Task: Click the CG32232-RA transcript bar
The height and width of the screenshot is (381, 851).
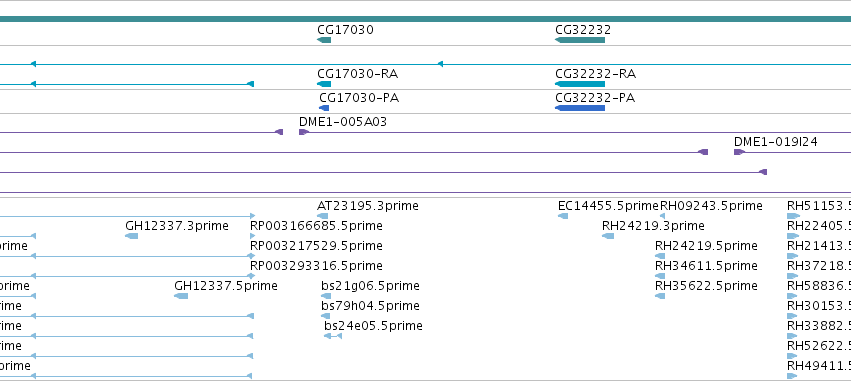Action: (x=580, y=84)
